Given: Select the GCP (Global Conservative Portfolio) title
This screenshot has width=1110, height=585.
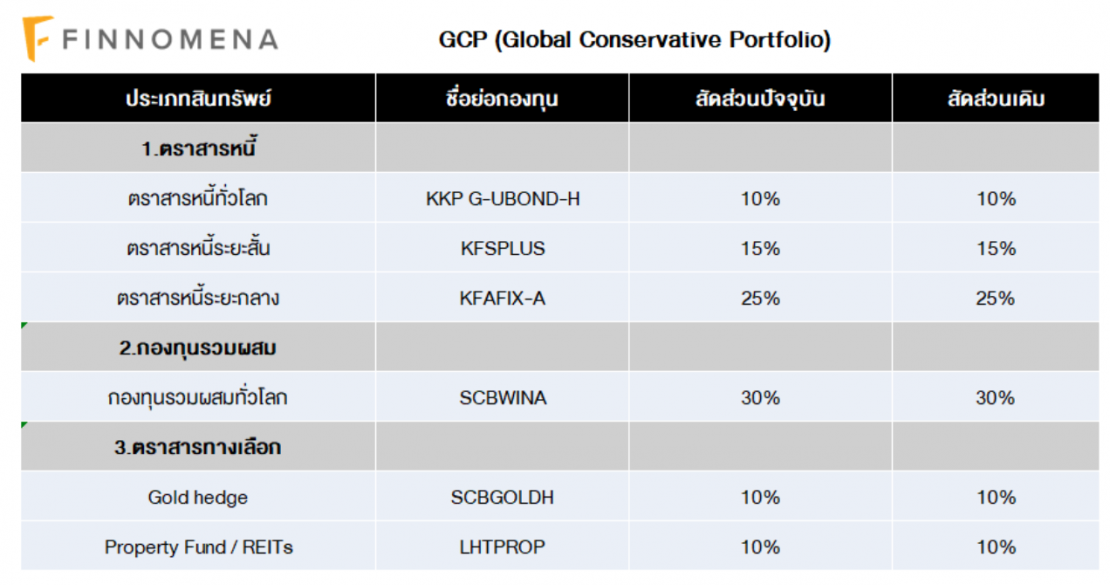Looking at the screenshot, I should 634,40.
